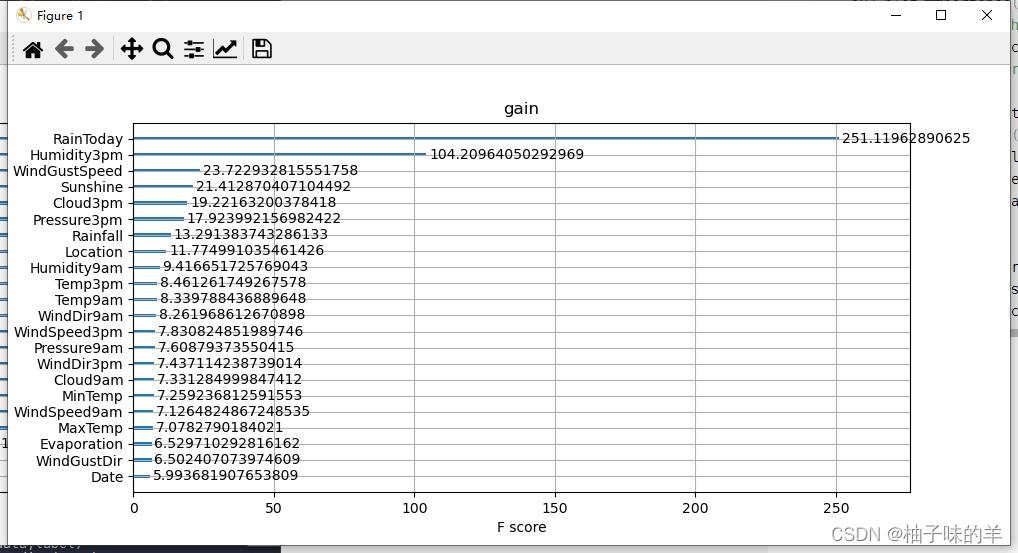
Task: Select the chart title "gain"
Action: 521,109
